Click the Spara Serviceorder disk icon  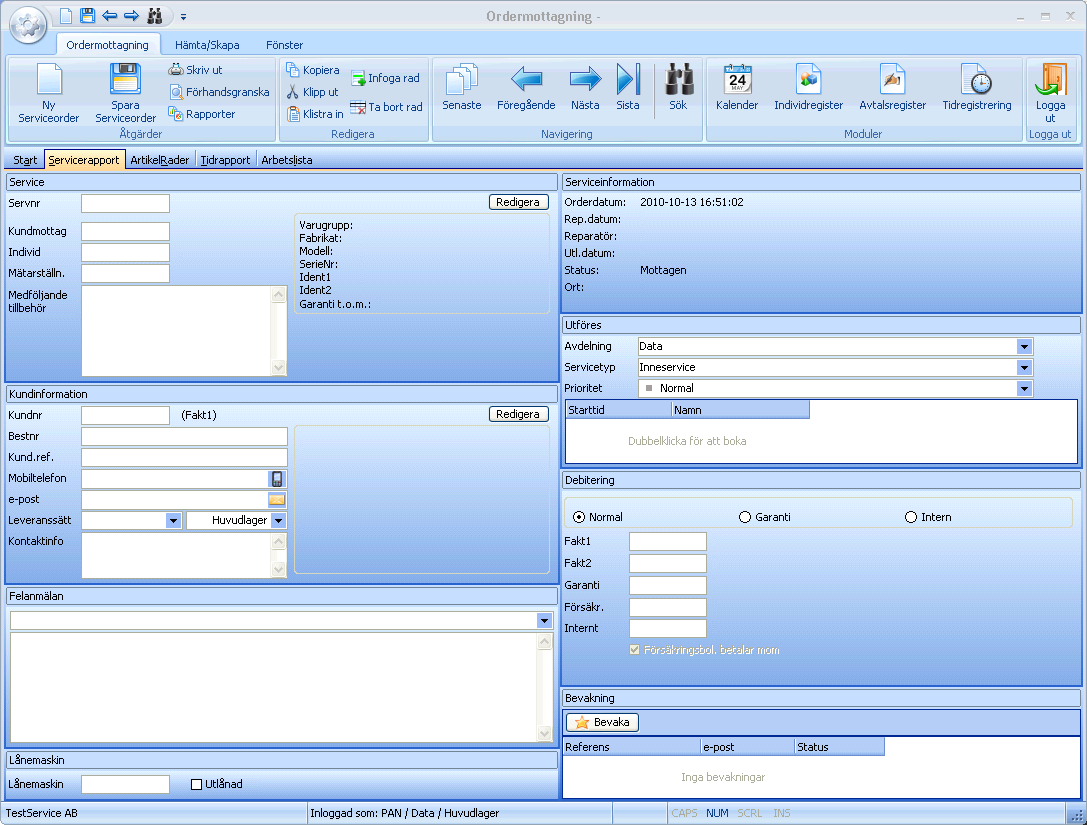[125, 80]
